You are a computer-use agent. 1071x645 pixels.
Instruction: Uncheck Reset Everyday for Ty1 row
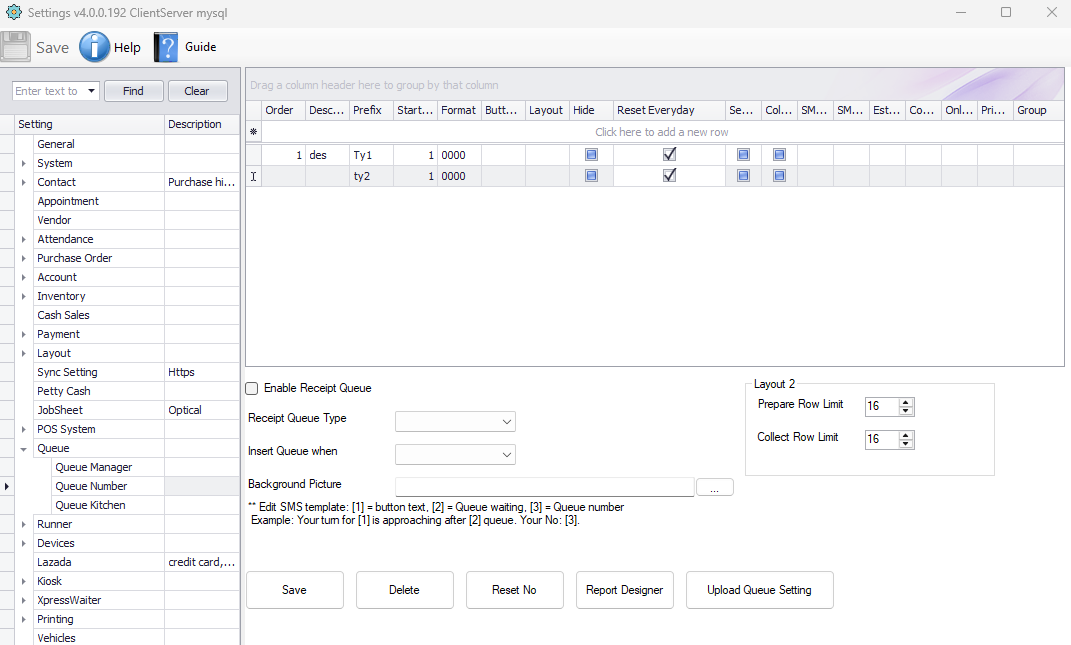pyautogui.click(x=669, y=155)
